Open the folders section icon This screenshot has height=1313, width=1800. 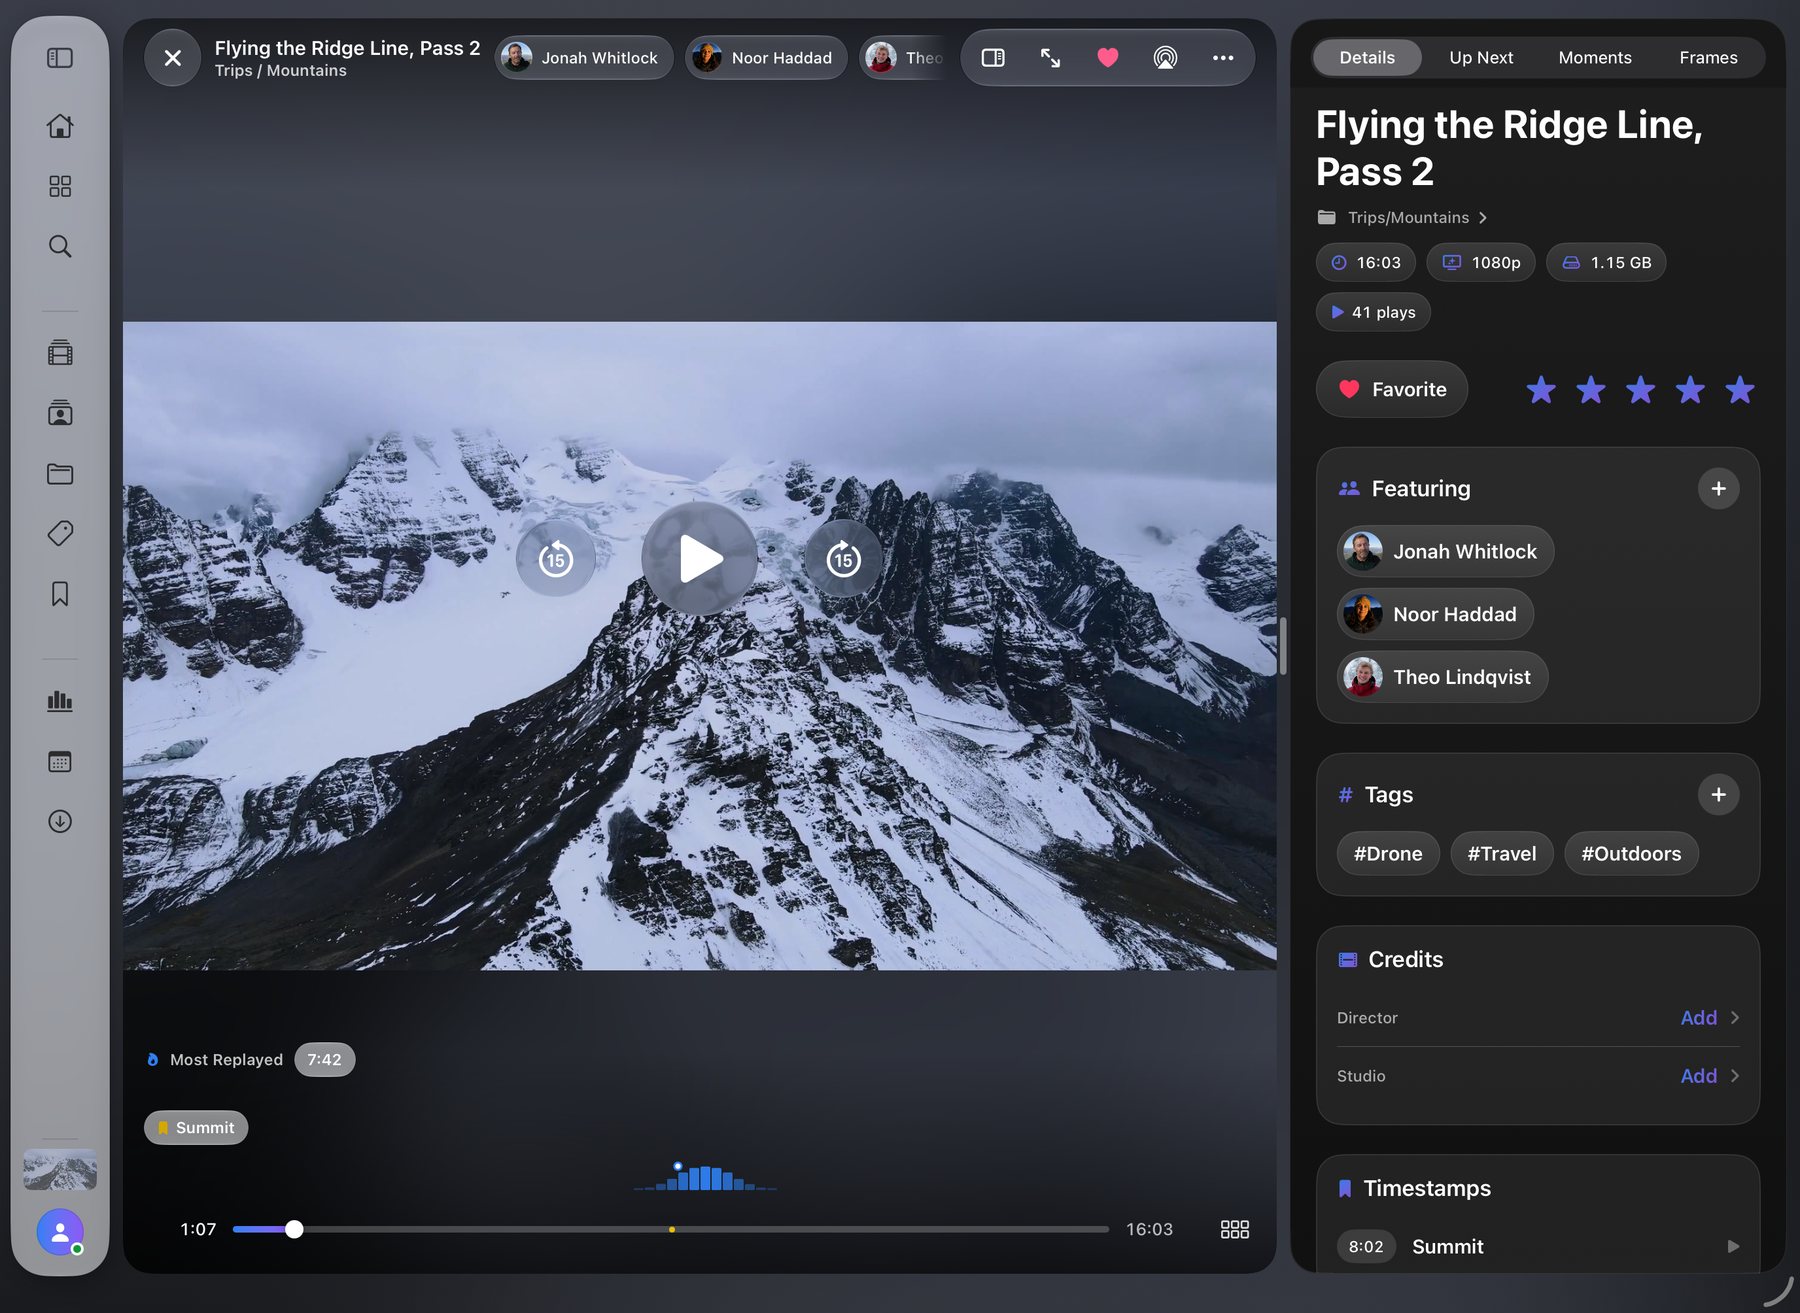pos(60,474)
